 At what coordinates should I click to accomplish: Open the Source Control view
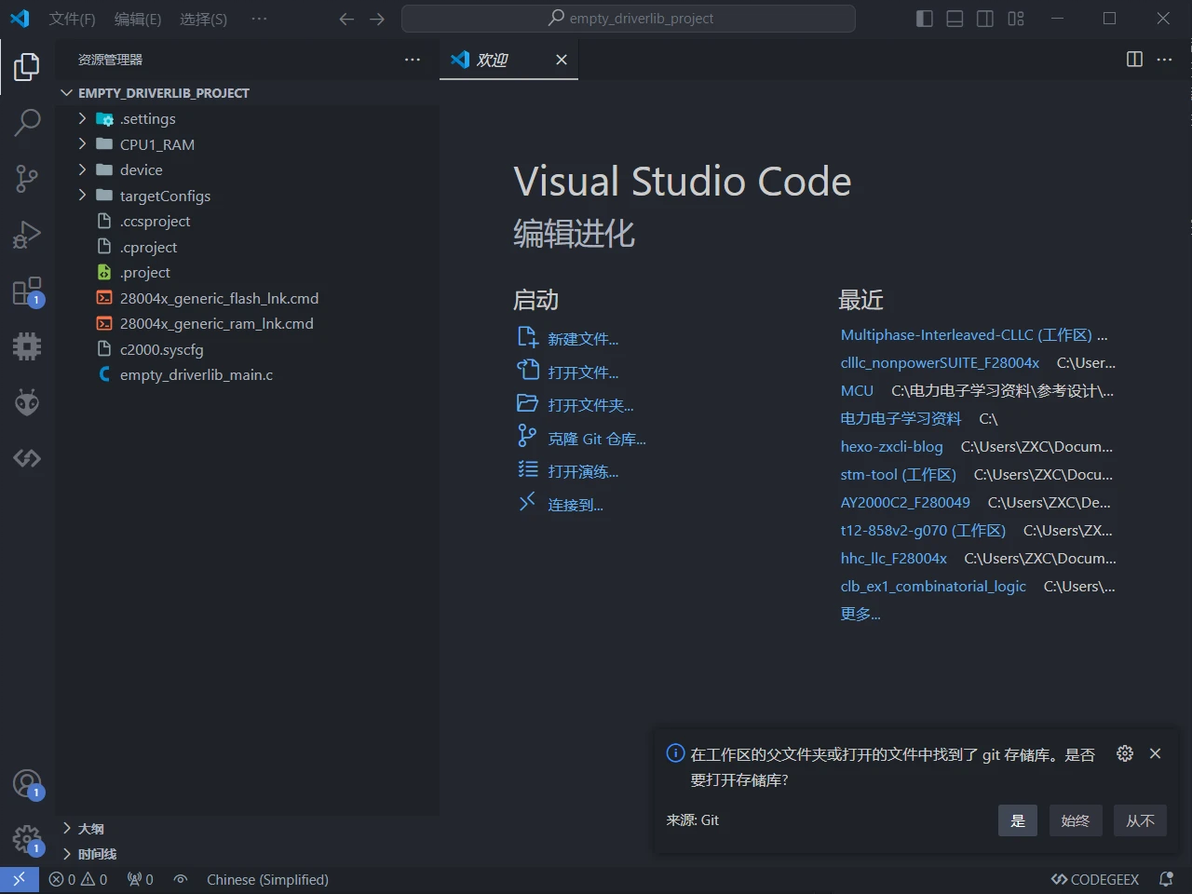pos(27,179)
